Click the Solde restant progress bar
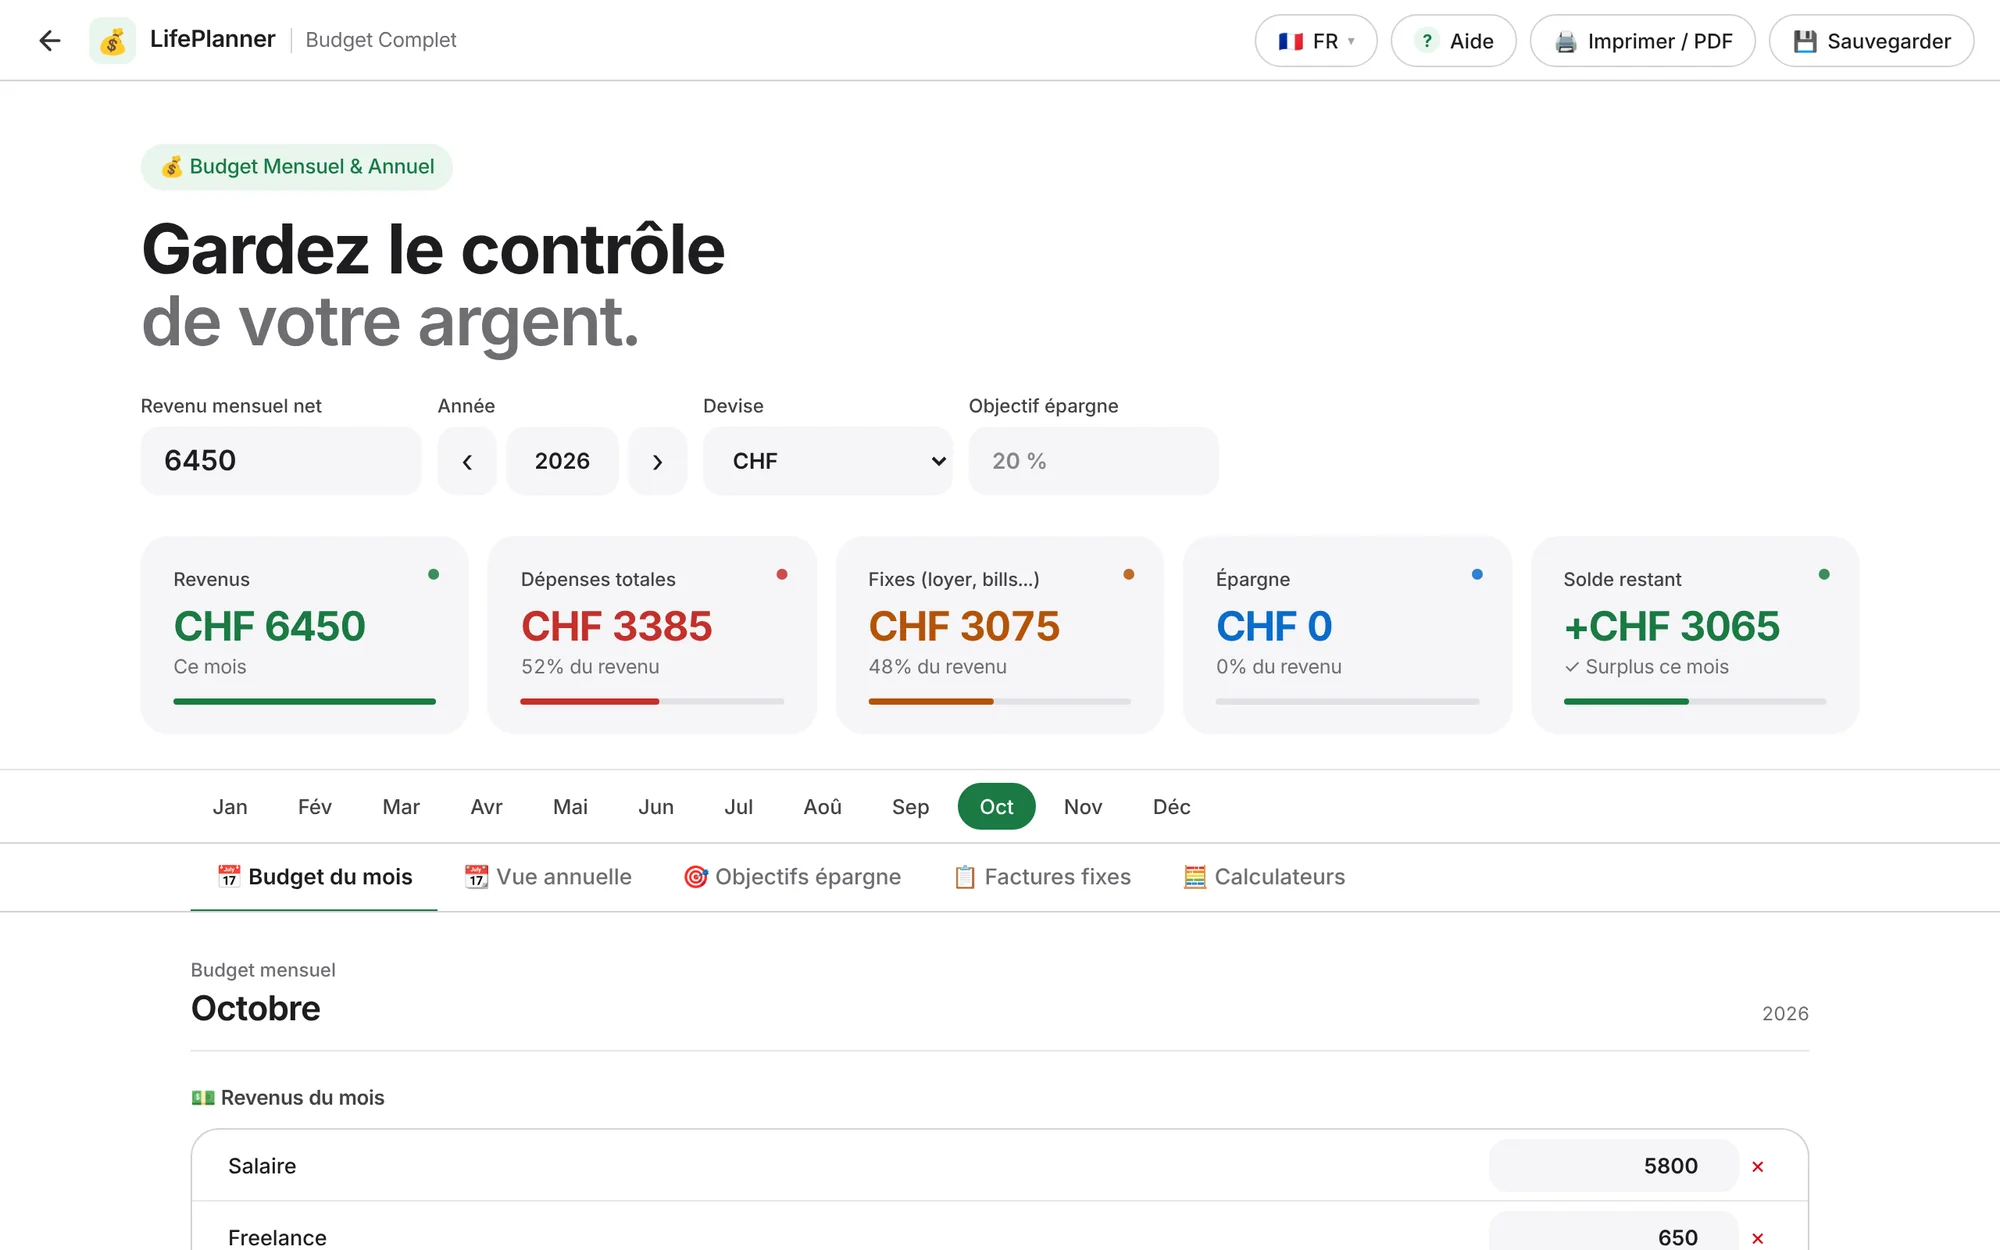 1695,702
